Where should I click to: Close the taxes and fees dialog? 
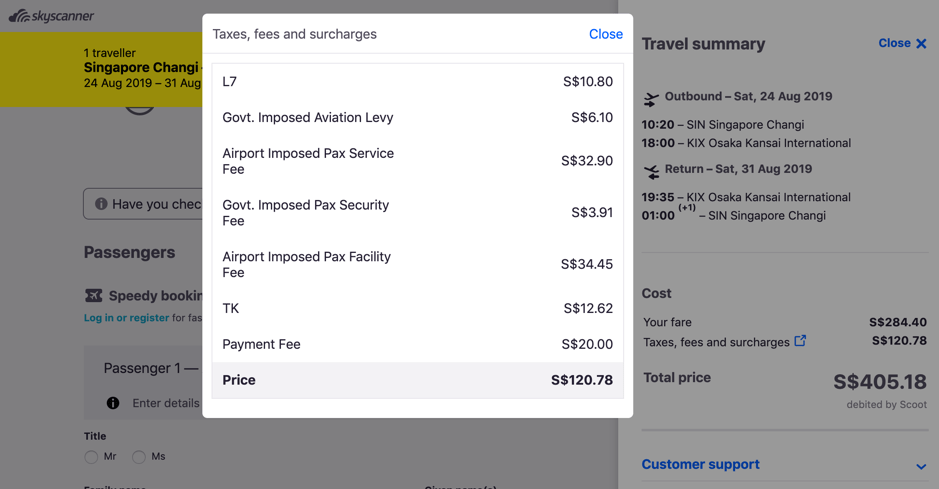(x=605, y=34)
